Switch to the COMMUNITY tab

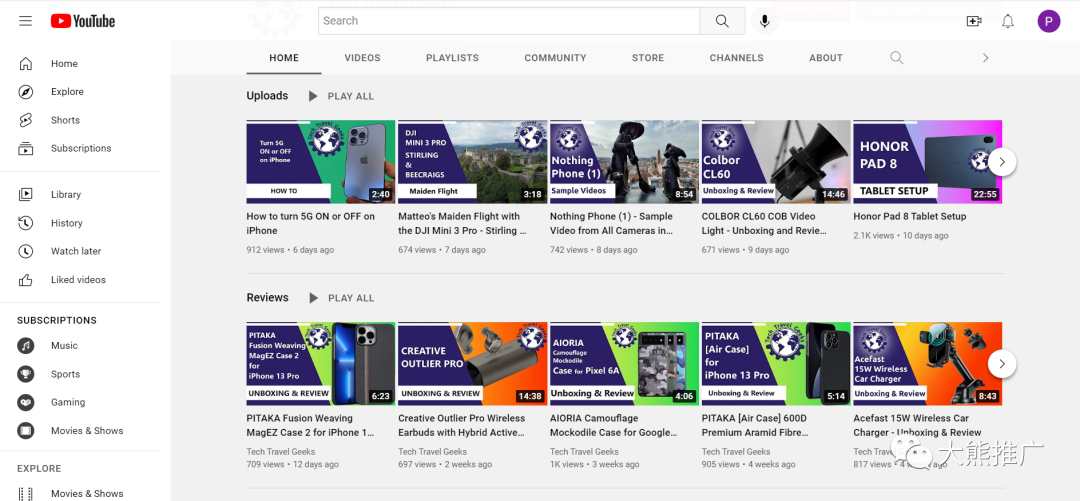555,58
